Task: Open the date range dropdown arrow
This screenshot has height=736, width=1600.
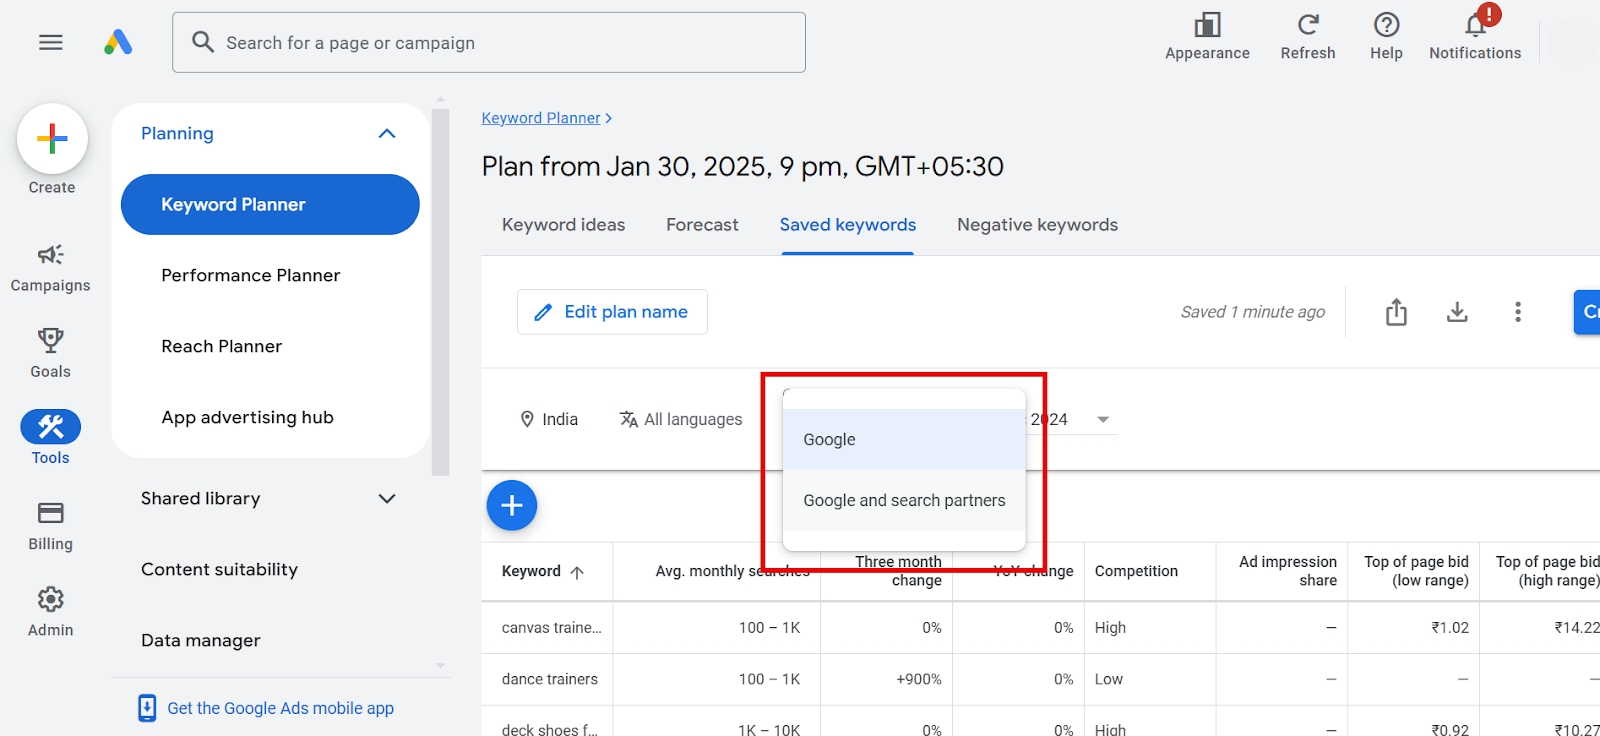Action: point(1103,420)
